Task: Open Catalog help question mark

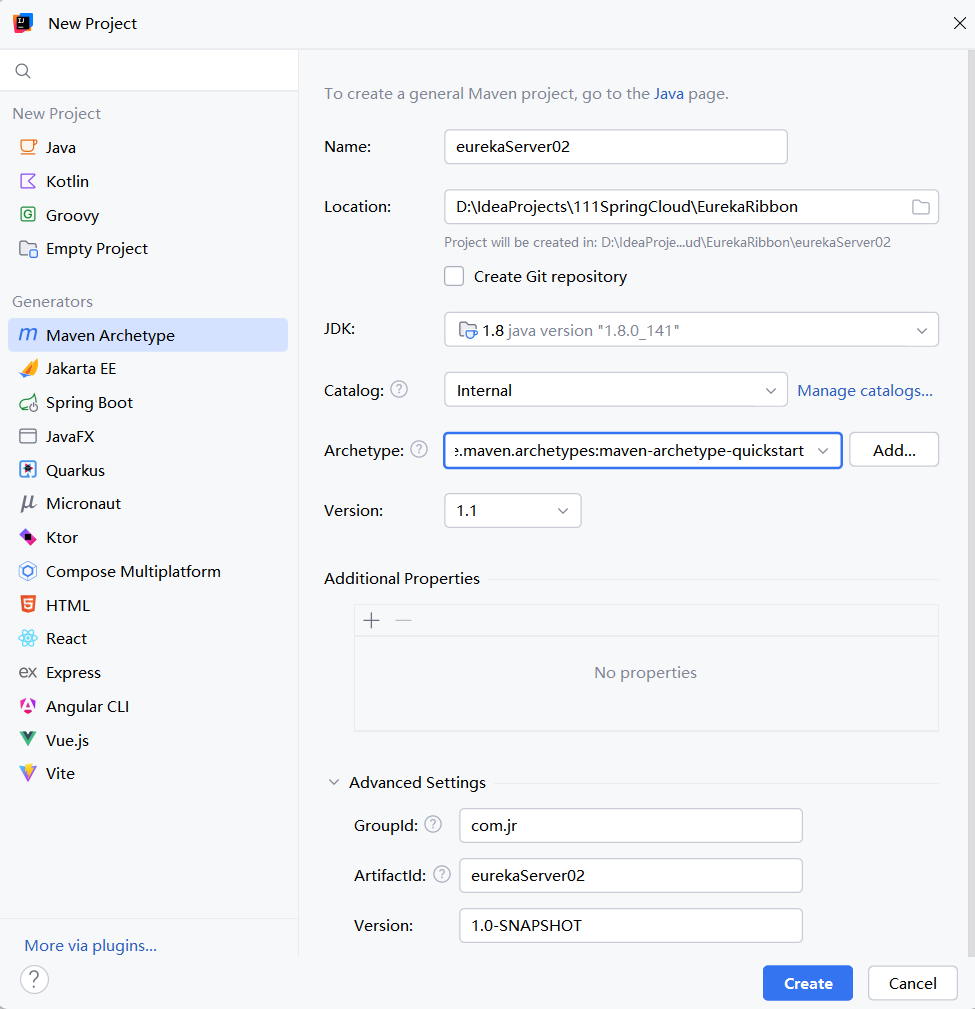Action: (x=399, y=389)
